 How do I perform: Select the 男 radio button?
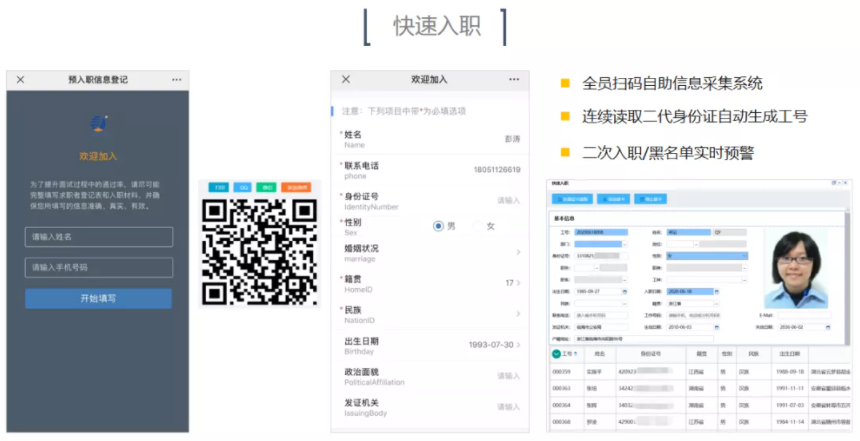(439, 226)
